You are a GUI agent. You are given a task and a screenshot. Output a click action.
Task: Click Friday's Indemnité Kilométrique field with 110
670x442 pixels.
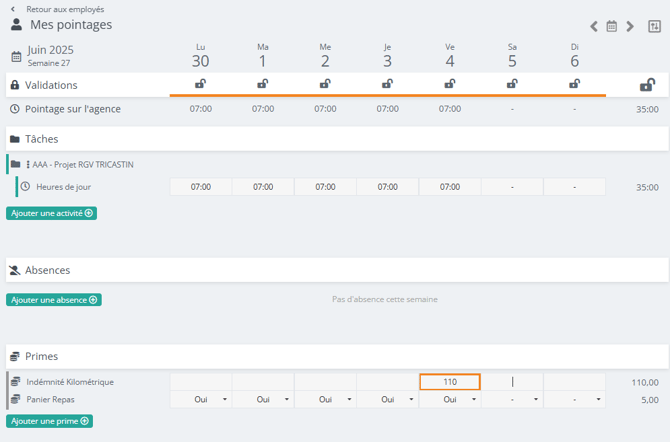point(450,382)
